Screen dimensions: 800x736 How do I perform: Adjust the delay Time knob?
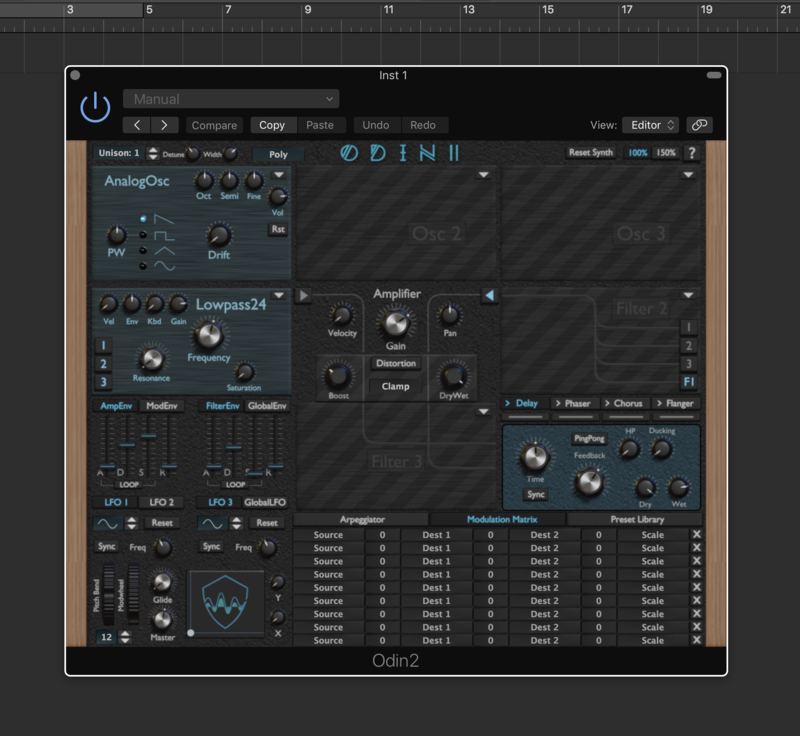coord(535,456)
